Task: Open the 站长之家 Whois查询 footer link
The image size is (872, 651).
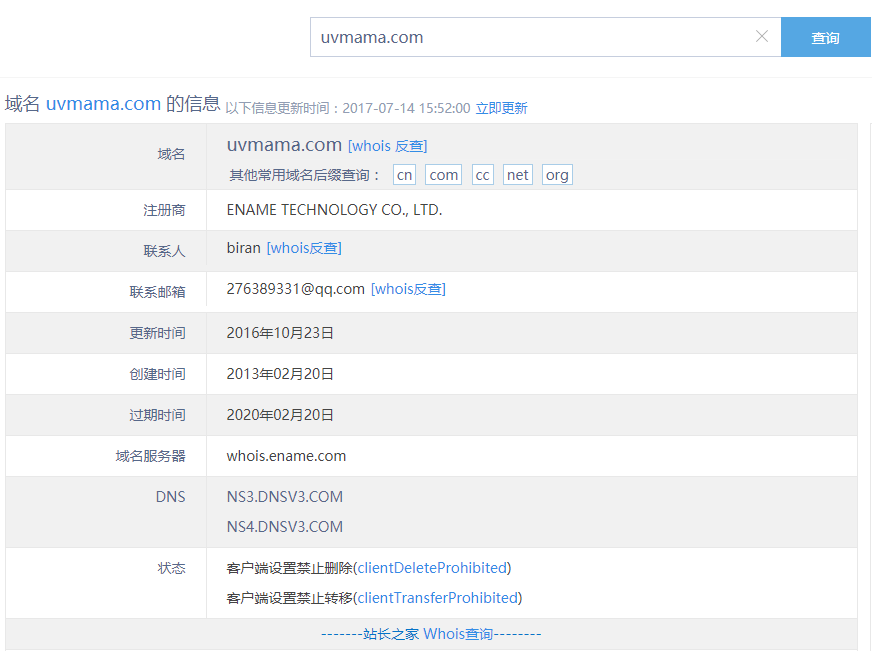Action: click(x=431, y=634)
